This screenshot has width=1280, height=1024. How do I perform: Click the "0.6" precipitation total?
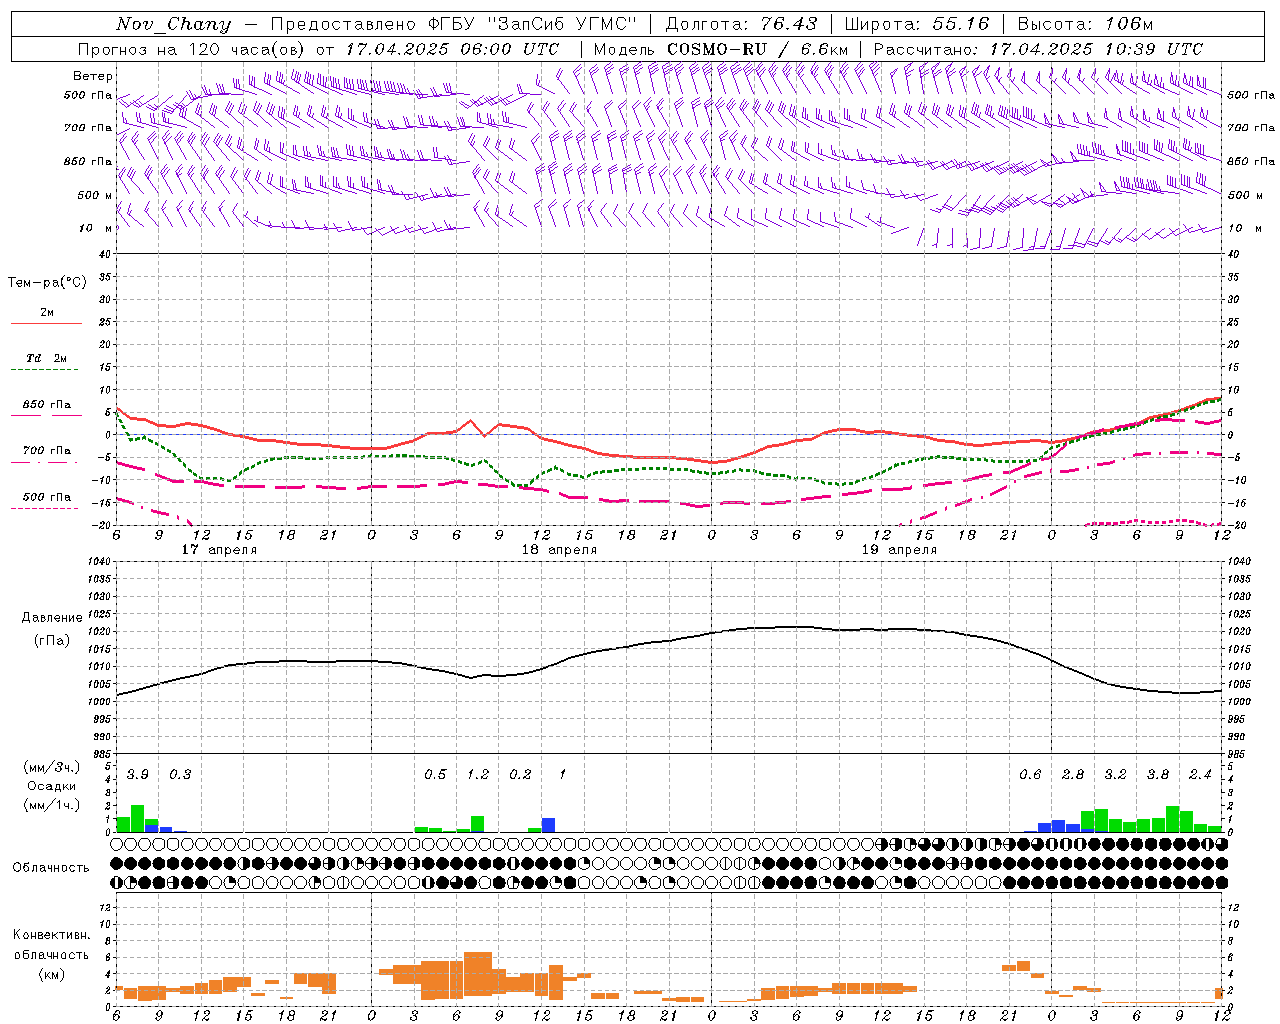1030,775
